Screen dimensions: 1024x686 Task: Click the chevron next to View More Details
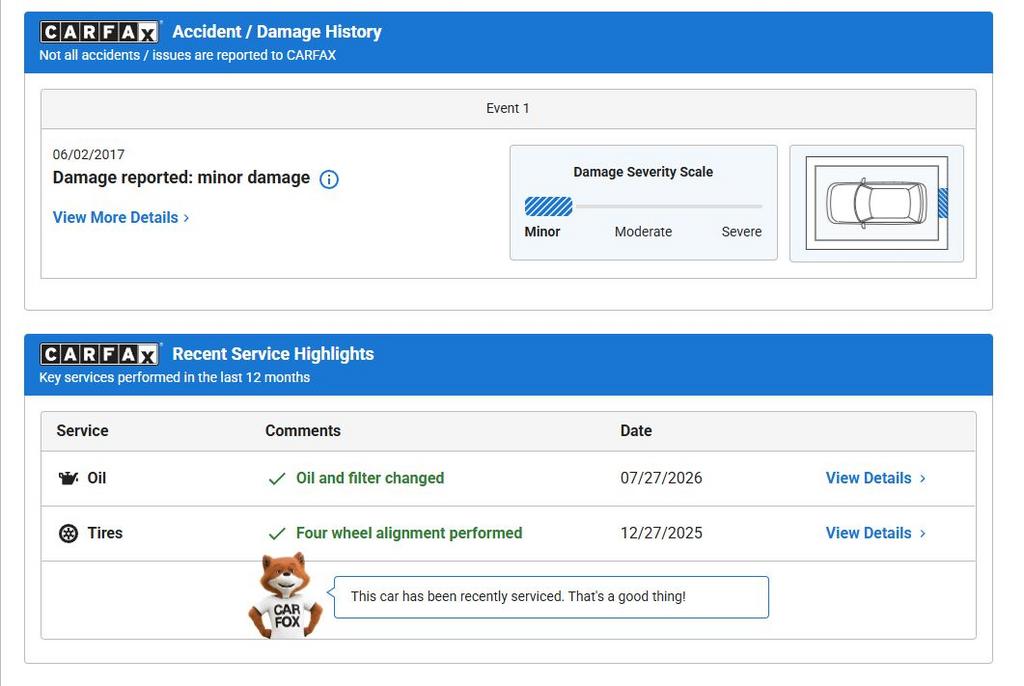pos(186,218)
